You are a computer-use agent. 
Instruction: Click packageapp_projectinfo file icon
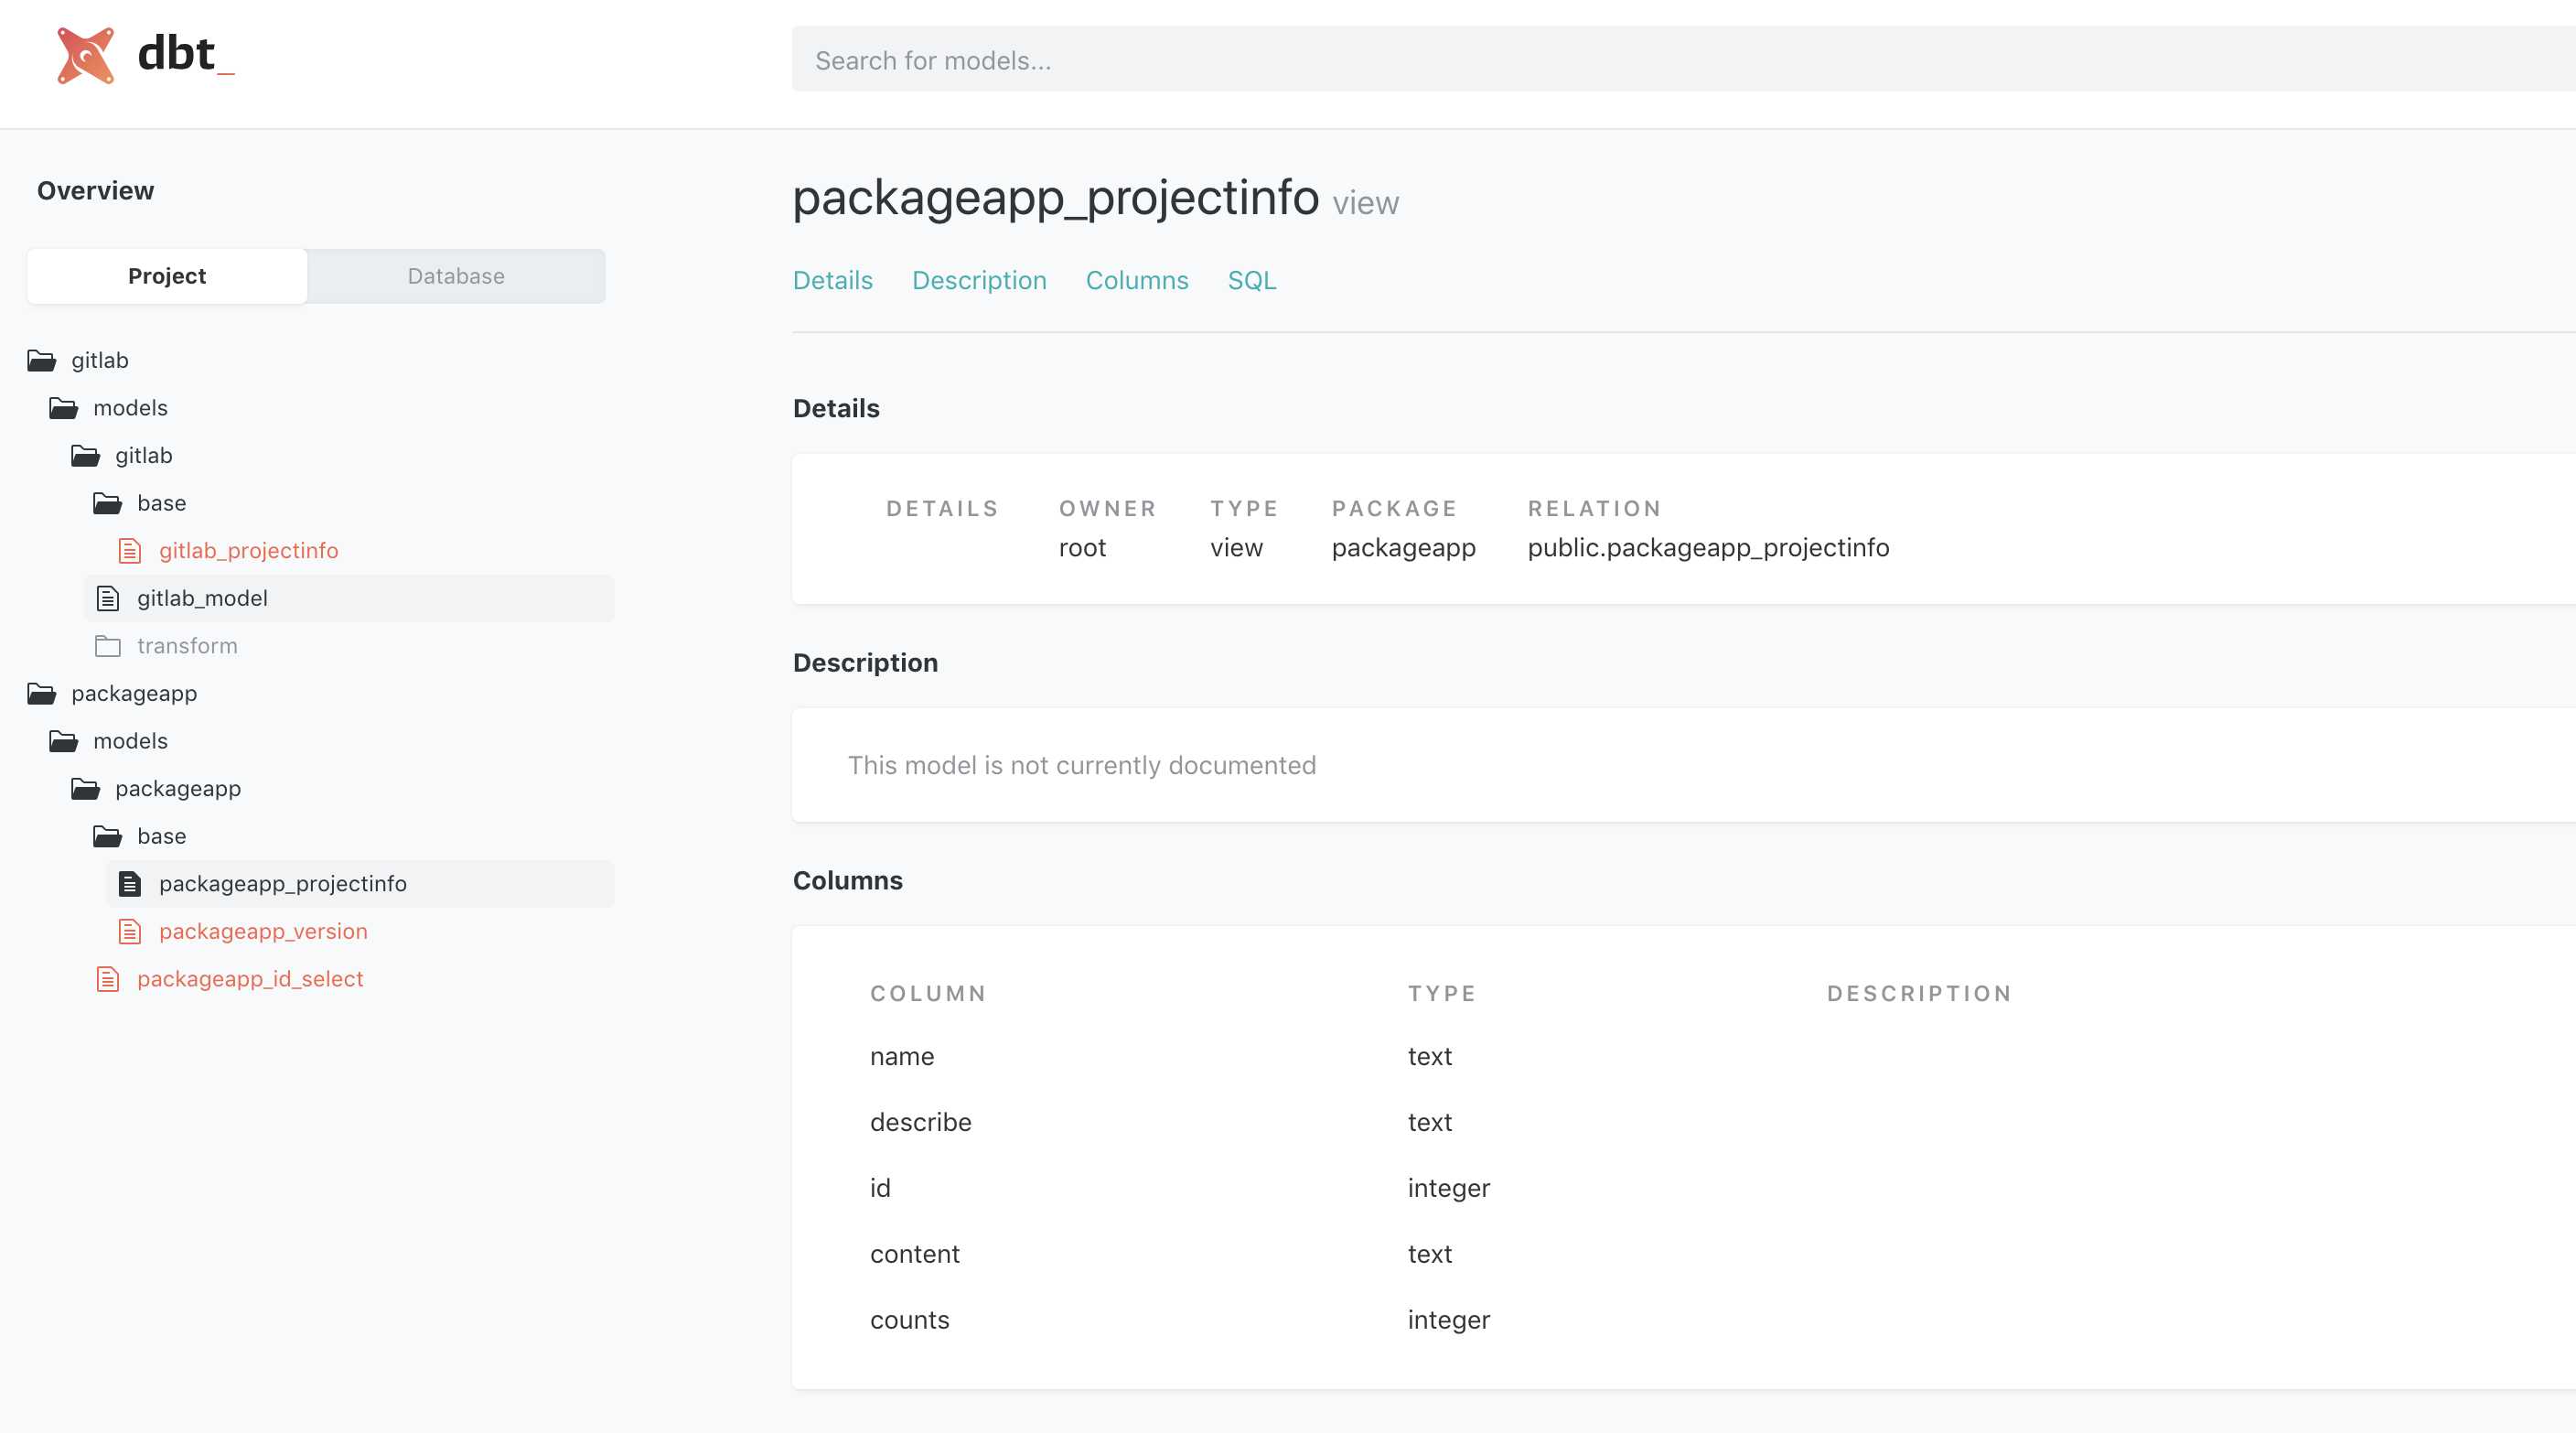[x=129, y=884]
